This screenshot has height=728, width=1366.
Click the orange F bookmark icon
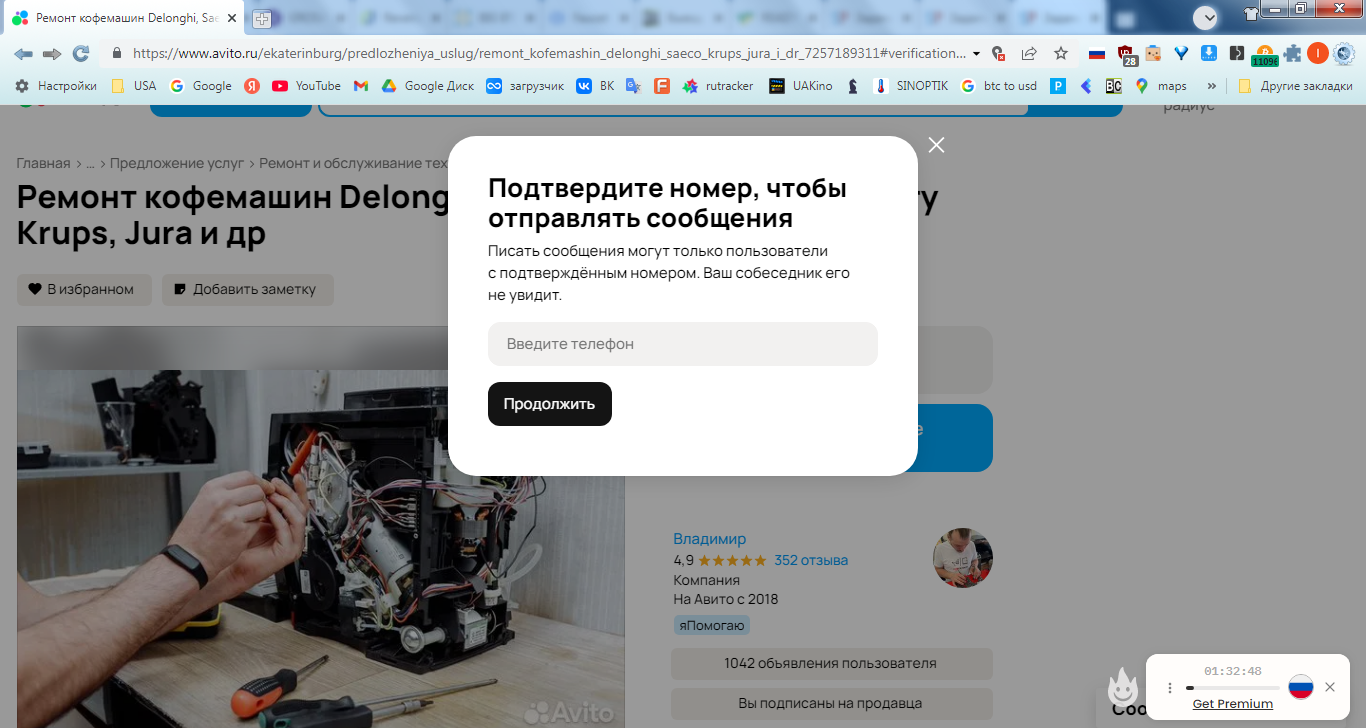(x=661, y=86)
